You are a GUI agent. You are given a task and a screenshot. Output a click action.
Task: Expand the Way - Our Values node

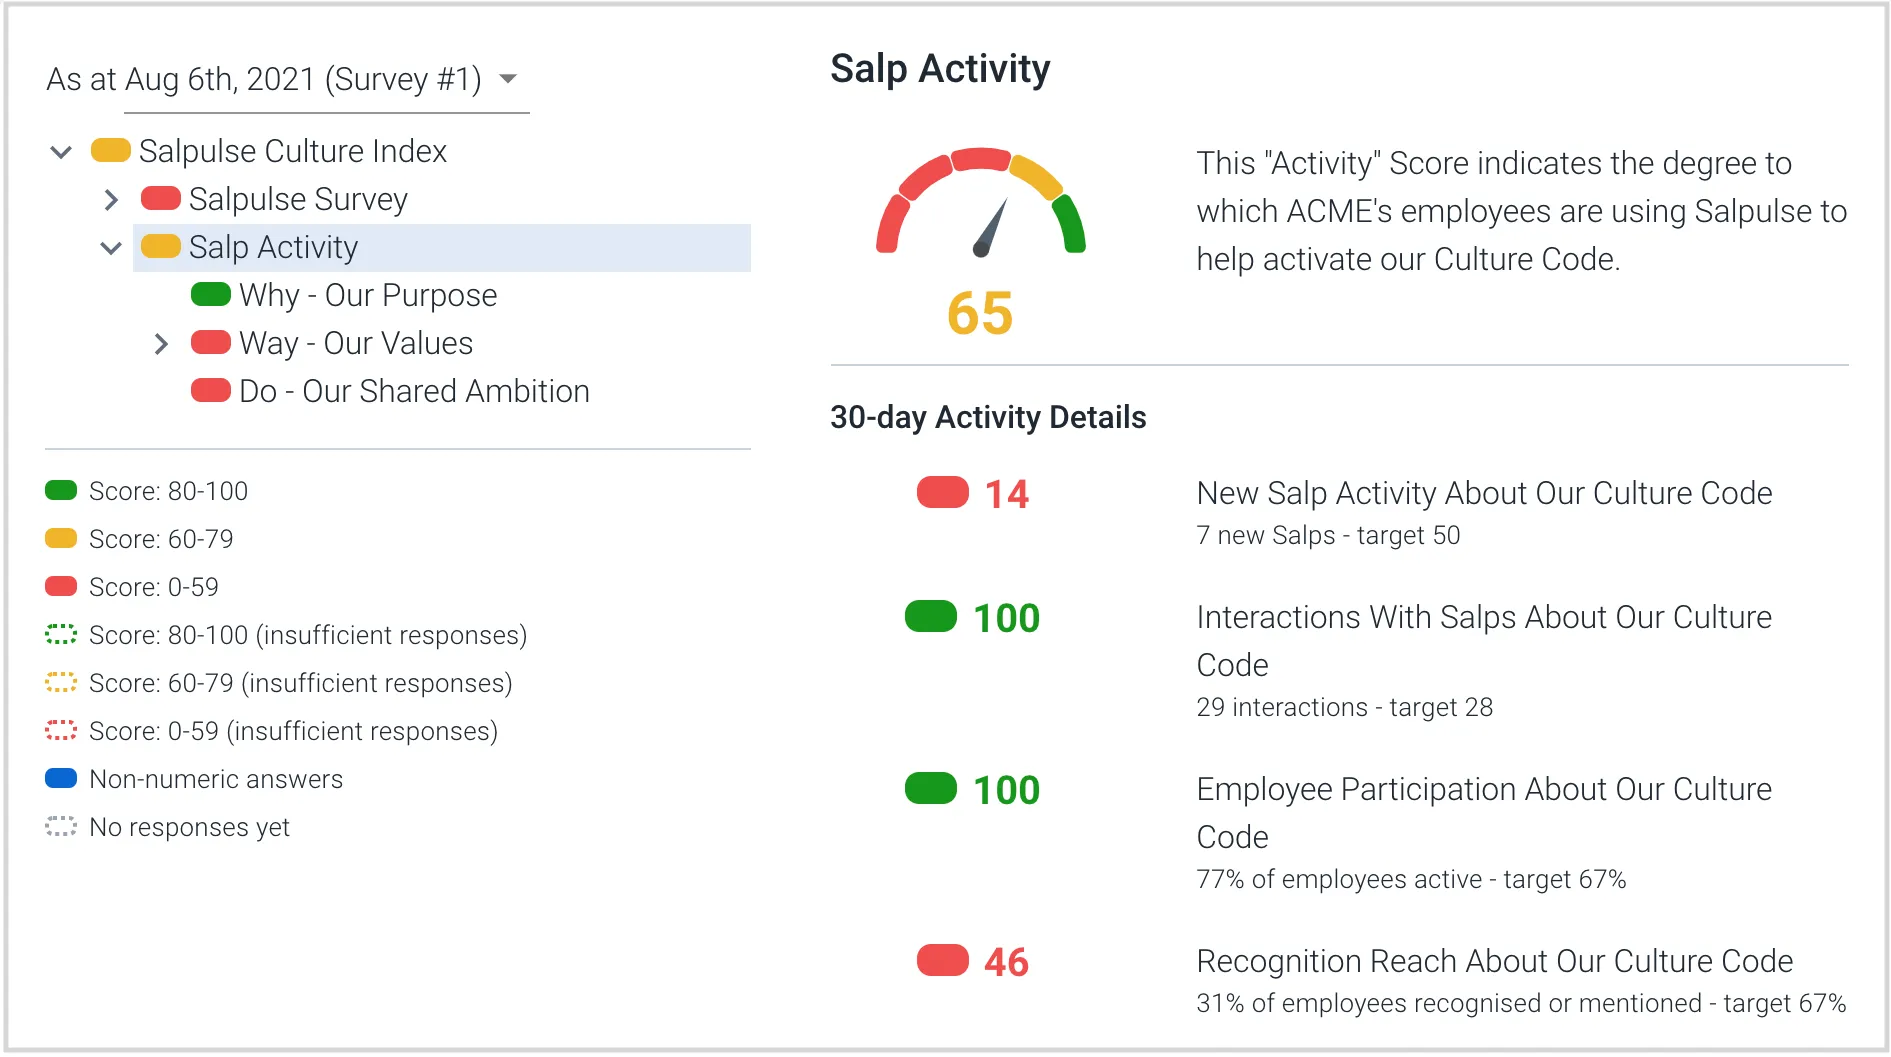[161, 344]
